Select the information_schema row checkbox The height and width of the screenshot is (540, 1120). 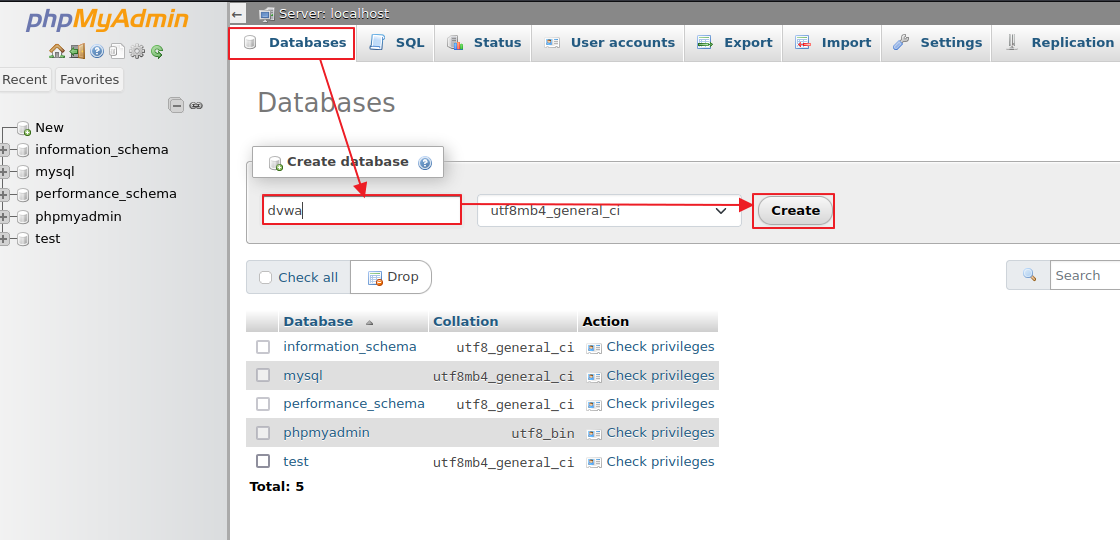click(x=263, y=347)
